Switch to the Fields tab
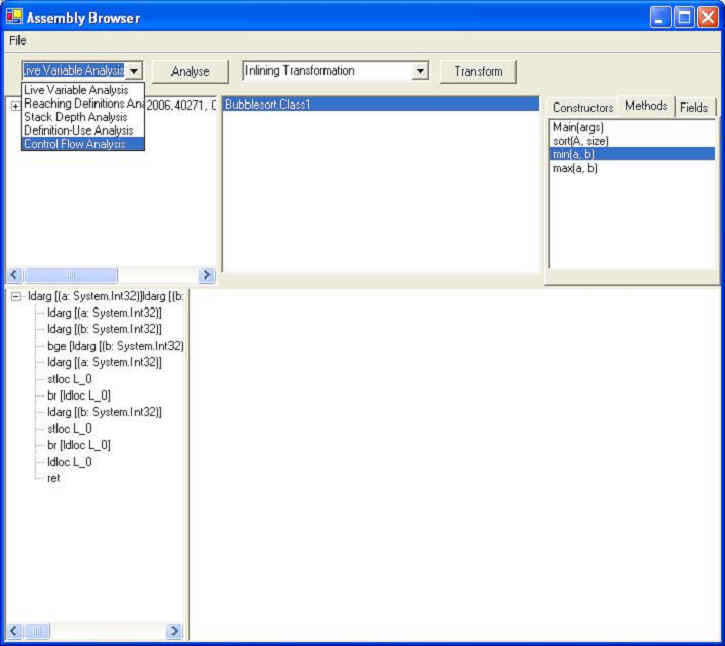725x646 pixels. [693, 108]
